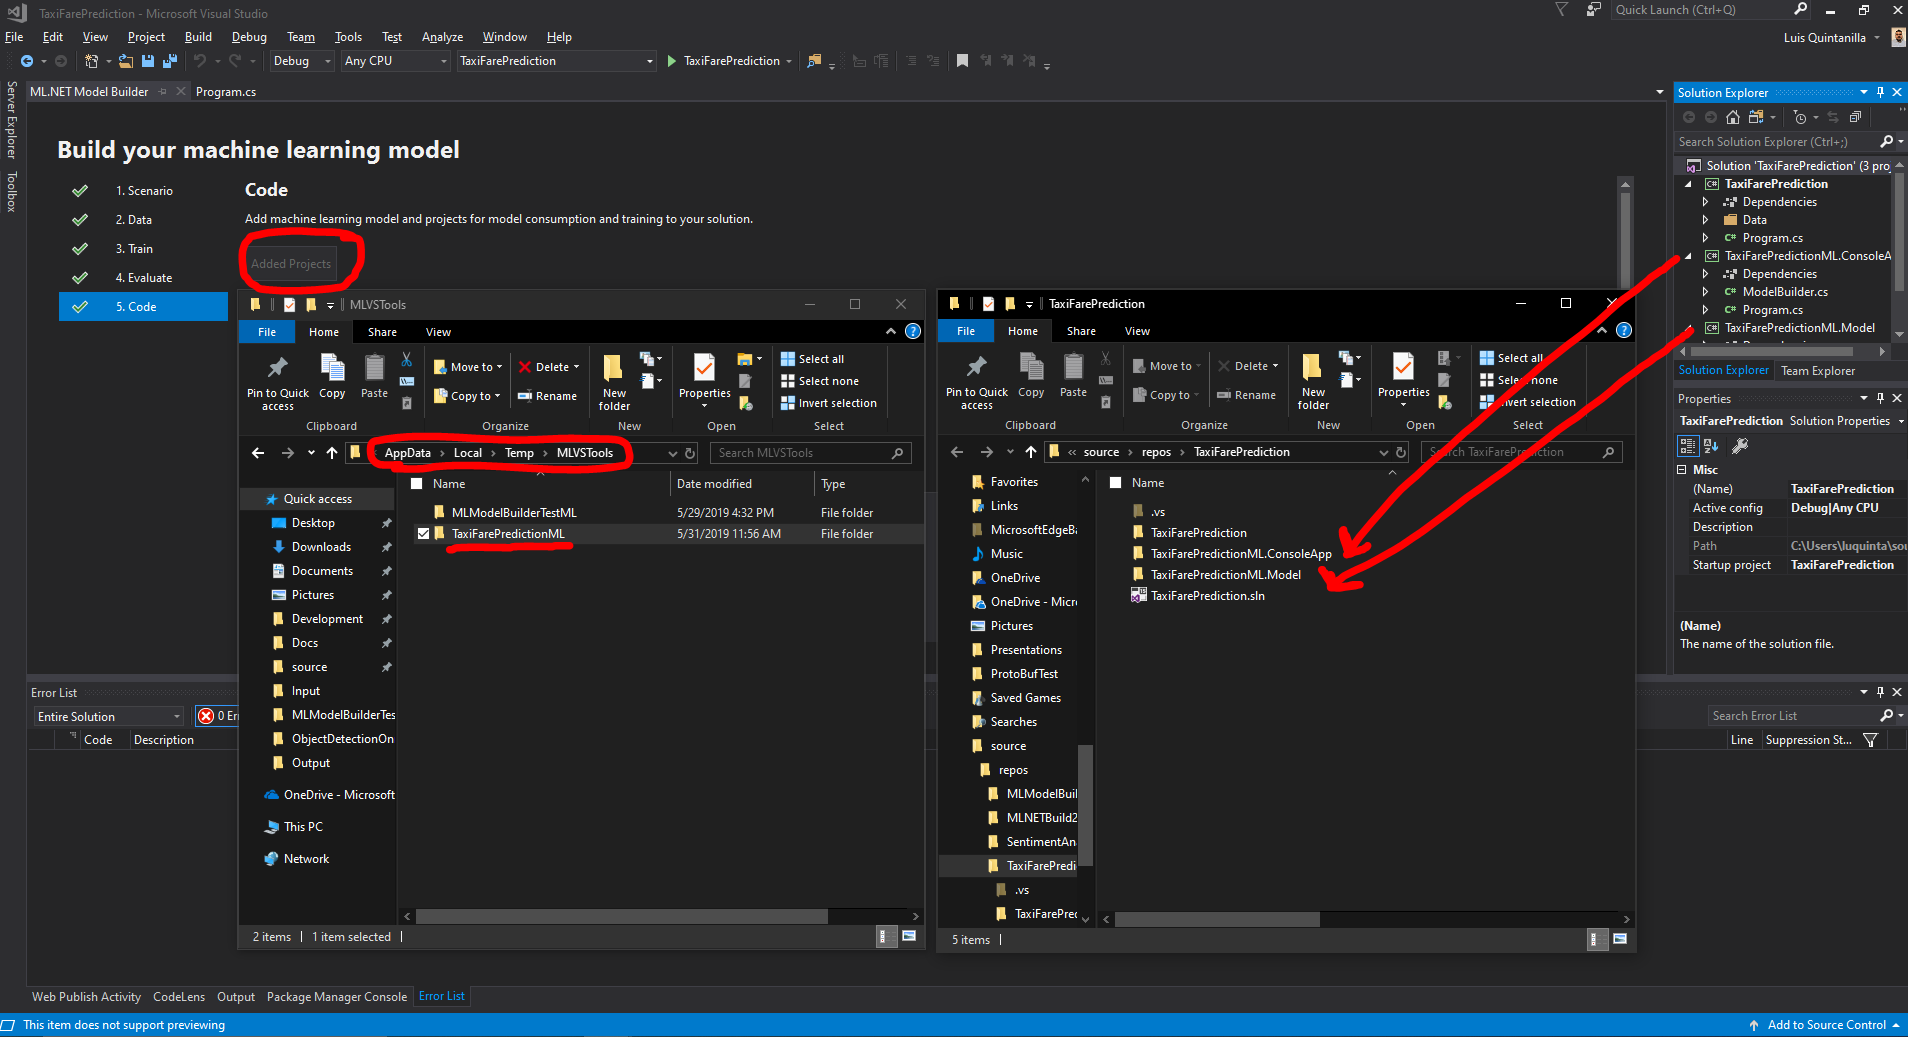
Task: Collapse TaxiFarePredictionML.ConsoleApp project node
Action: point(1689,256)
